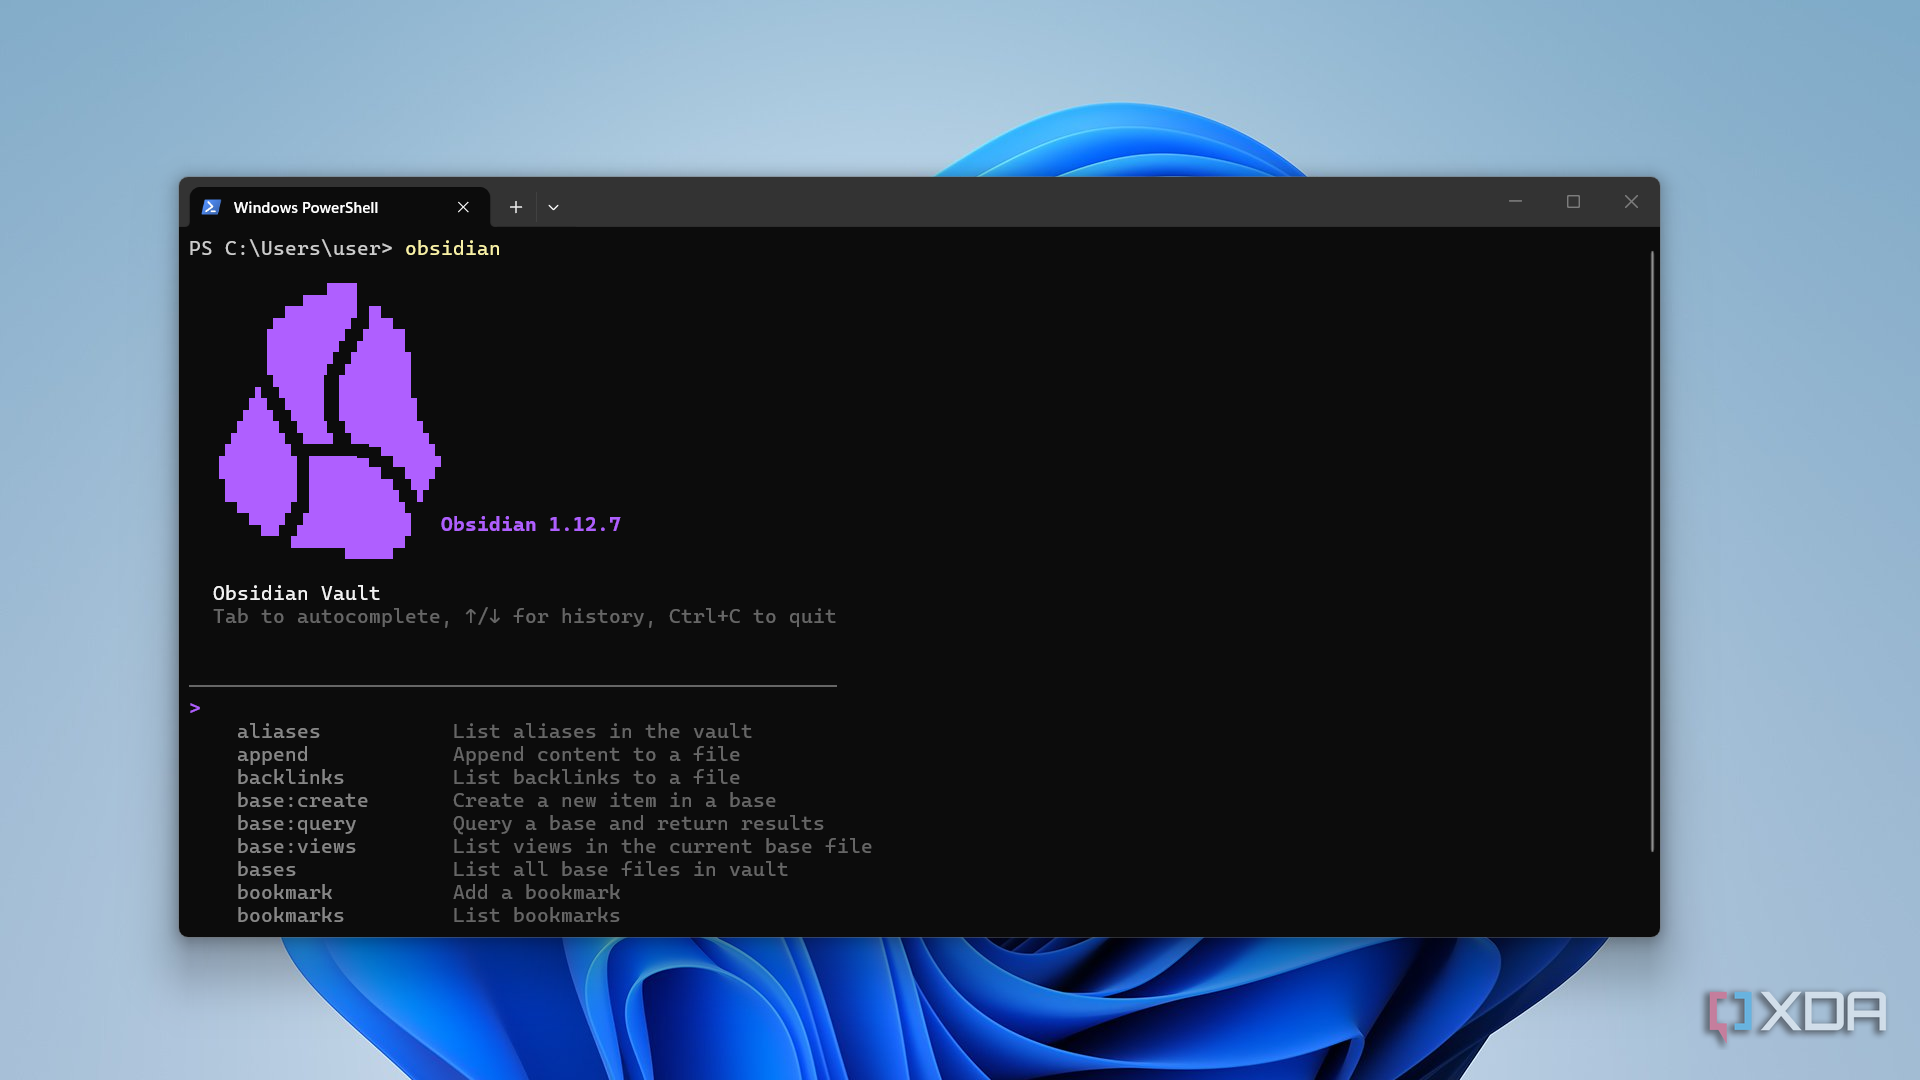This screenshot has width=1920, height=1080.
Task: Click the 'bookmarks' command entry
Action: tap(290, 915)
